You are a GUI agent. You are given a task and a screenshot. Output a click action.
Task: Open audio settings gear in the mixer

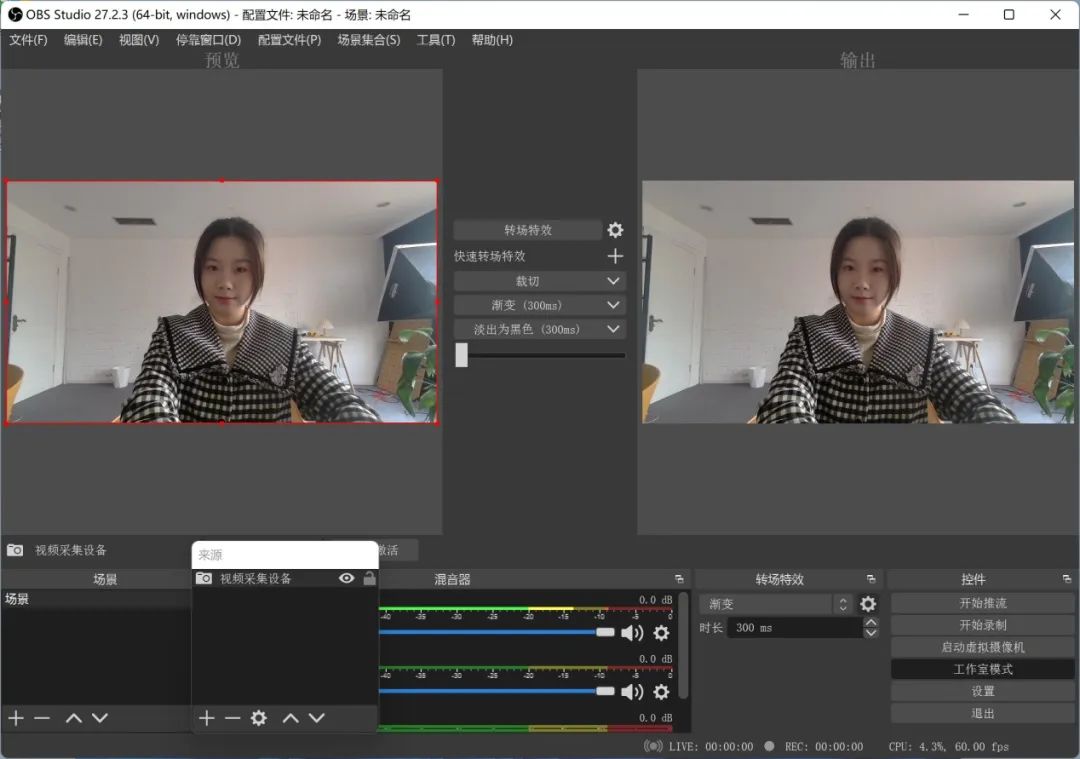pos(661,633)
